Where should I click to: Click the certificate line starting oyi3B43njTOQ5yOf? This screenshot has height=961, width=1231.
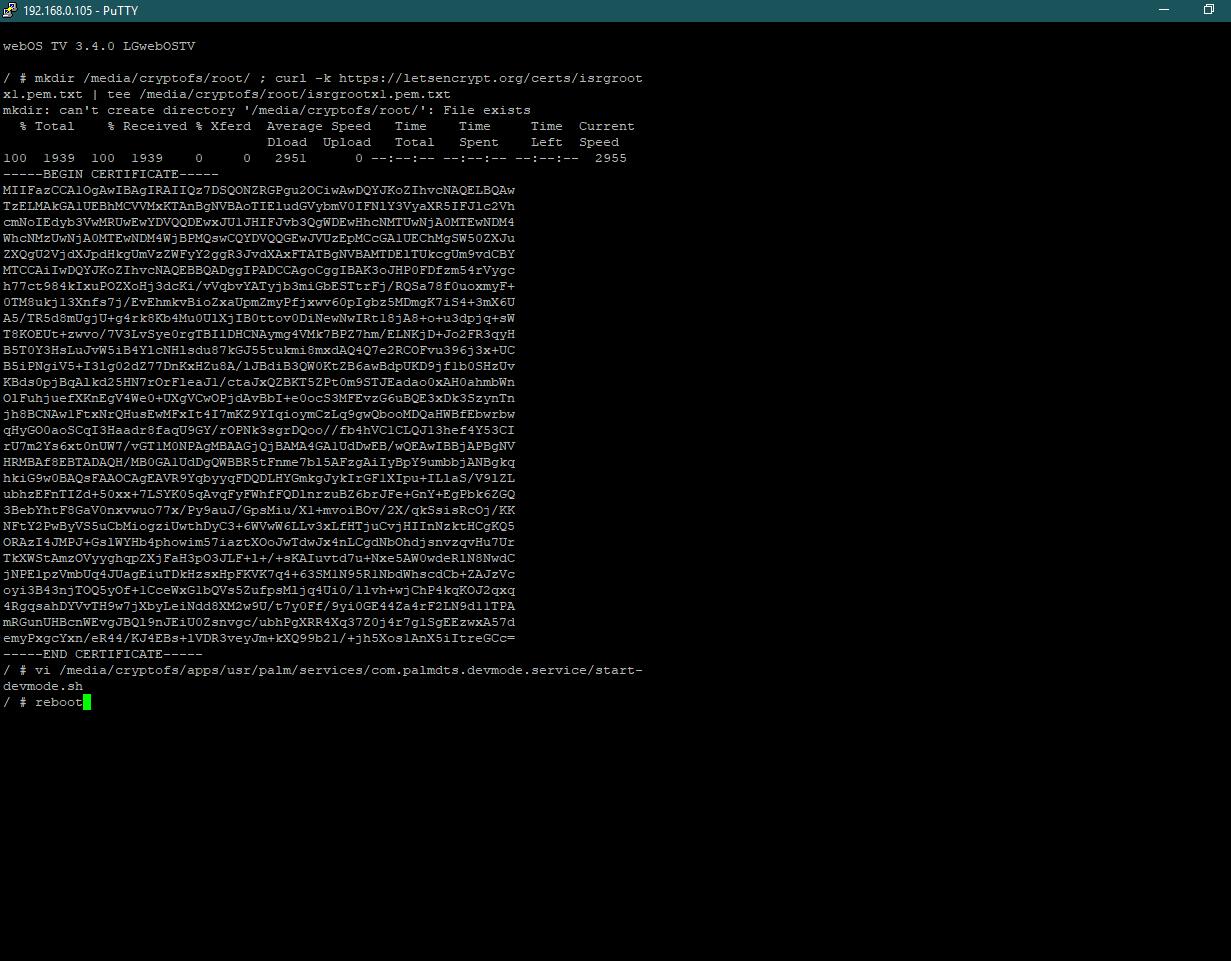259,590
